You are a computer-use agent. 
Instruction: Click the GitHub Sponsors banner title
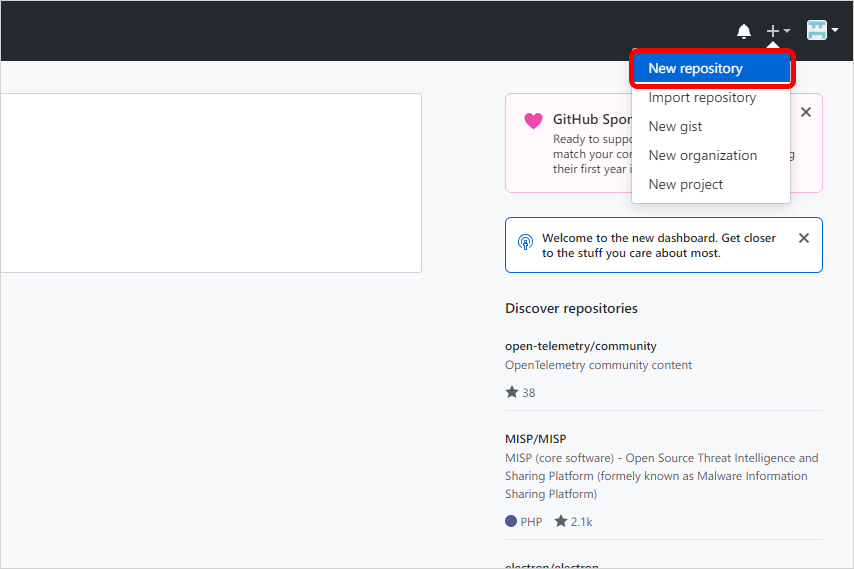coord(592,119)
